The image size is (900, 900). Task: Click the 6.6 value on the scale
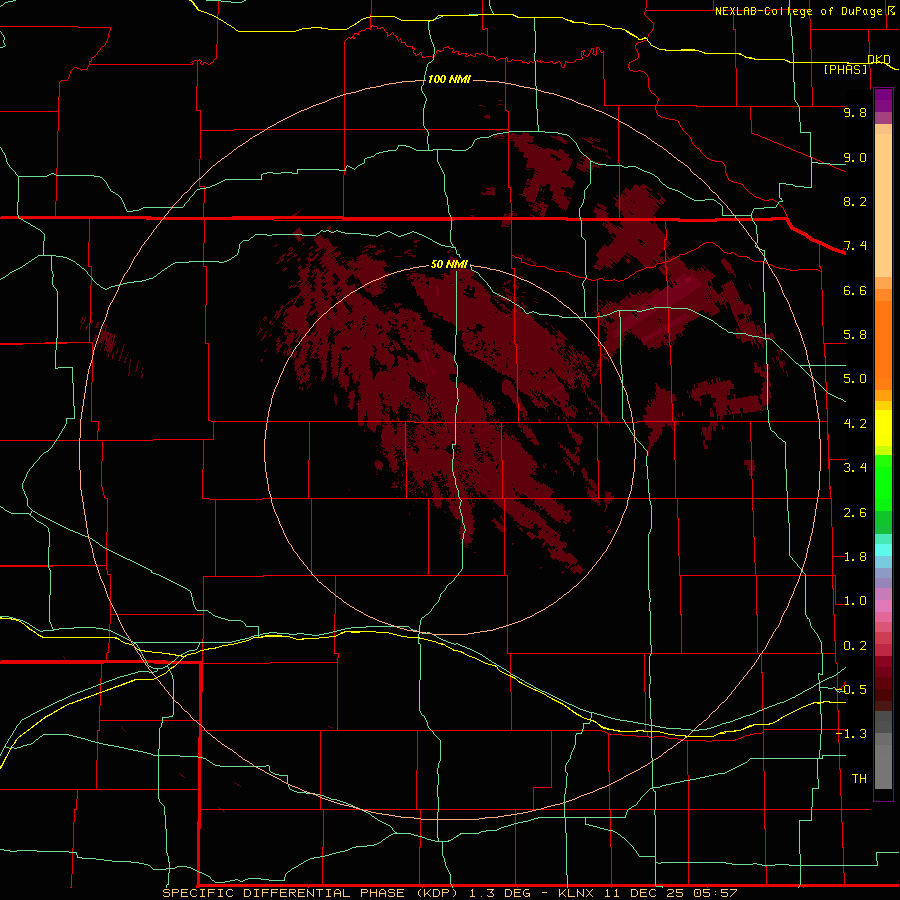[855, 290]
